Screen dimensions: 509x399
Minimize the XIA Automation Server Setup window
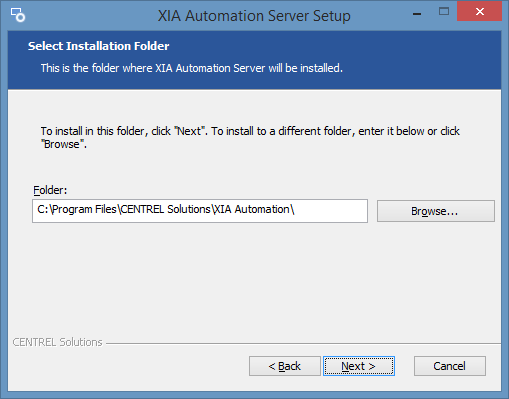tap(417, 14)
